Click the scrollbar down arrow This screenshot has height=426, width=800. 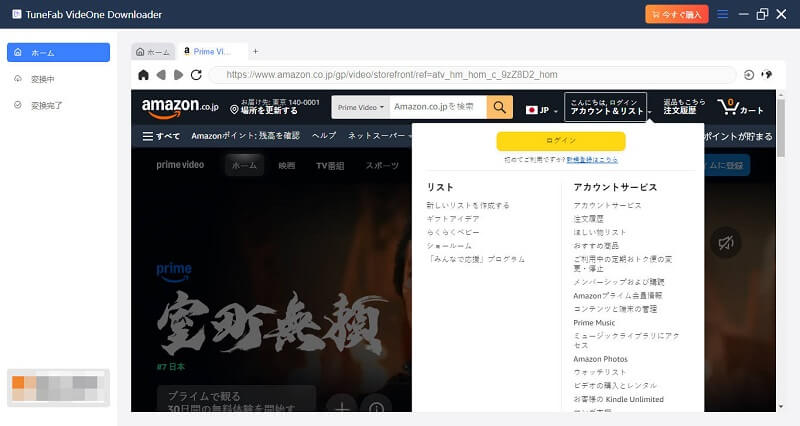coord(781,407)
